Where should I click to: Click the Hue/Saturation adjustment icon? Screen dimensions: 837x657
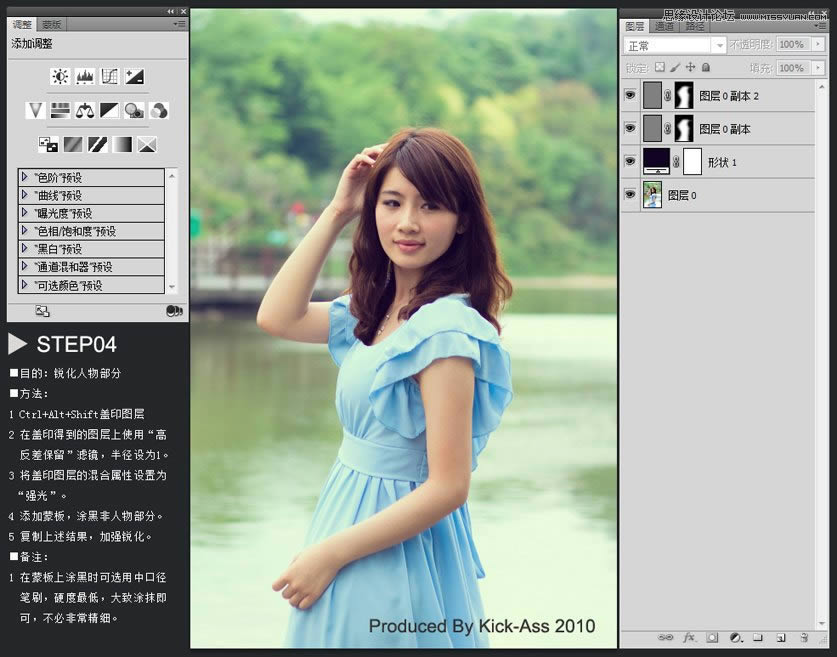pyautogui.click(x=60, y=110)
